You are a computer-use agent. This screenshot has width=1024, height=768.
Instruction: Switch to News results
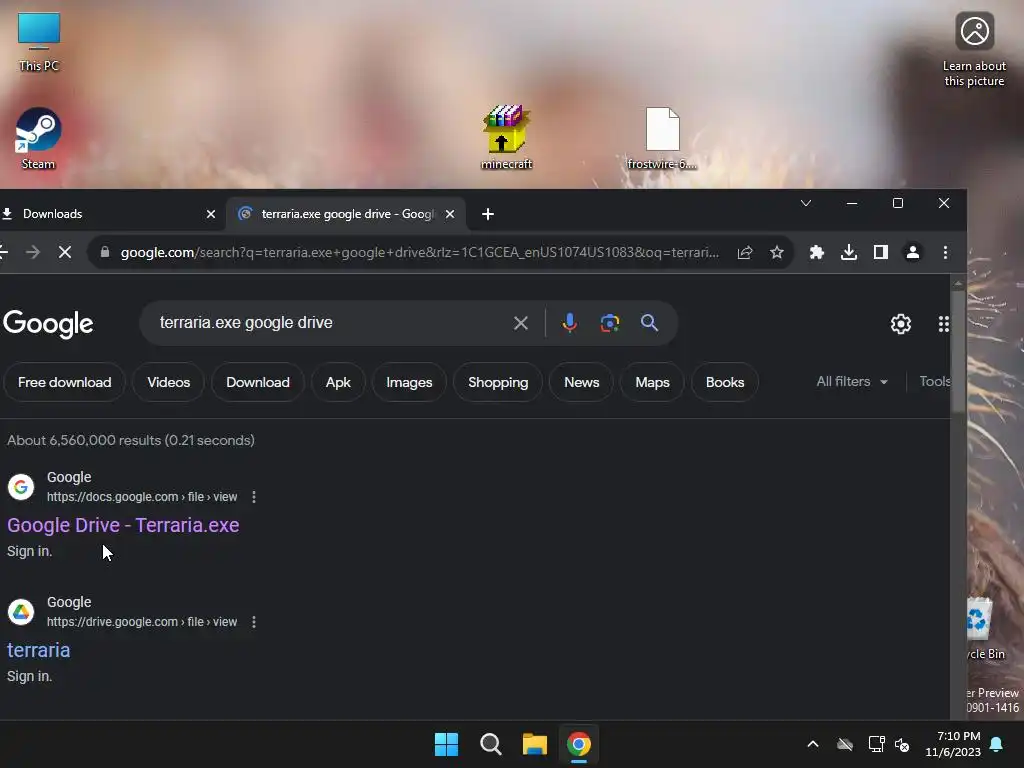[x=581, y=382]
